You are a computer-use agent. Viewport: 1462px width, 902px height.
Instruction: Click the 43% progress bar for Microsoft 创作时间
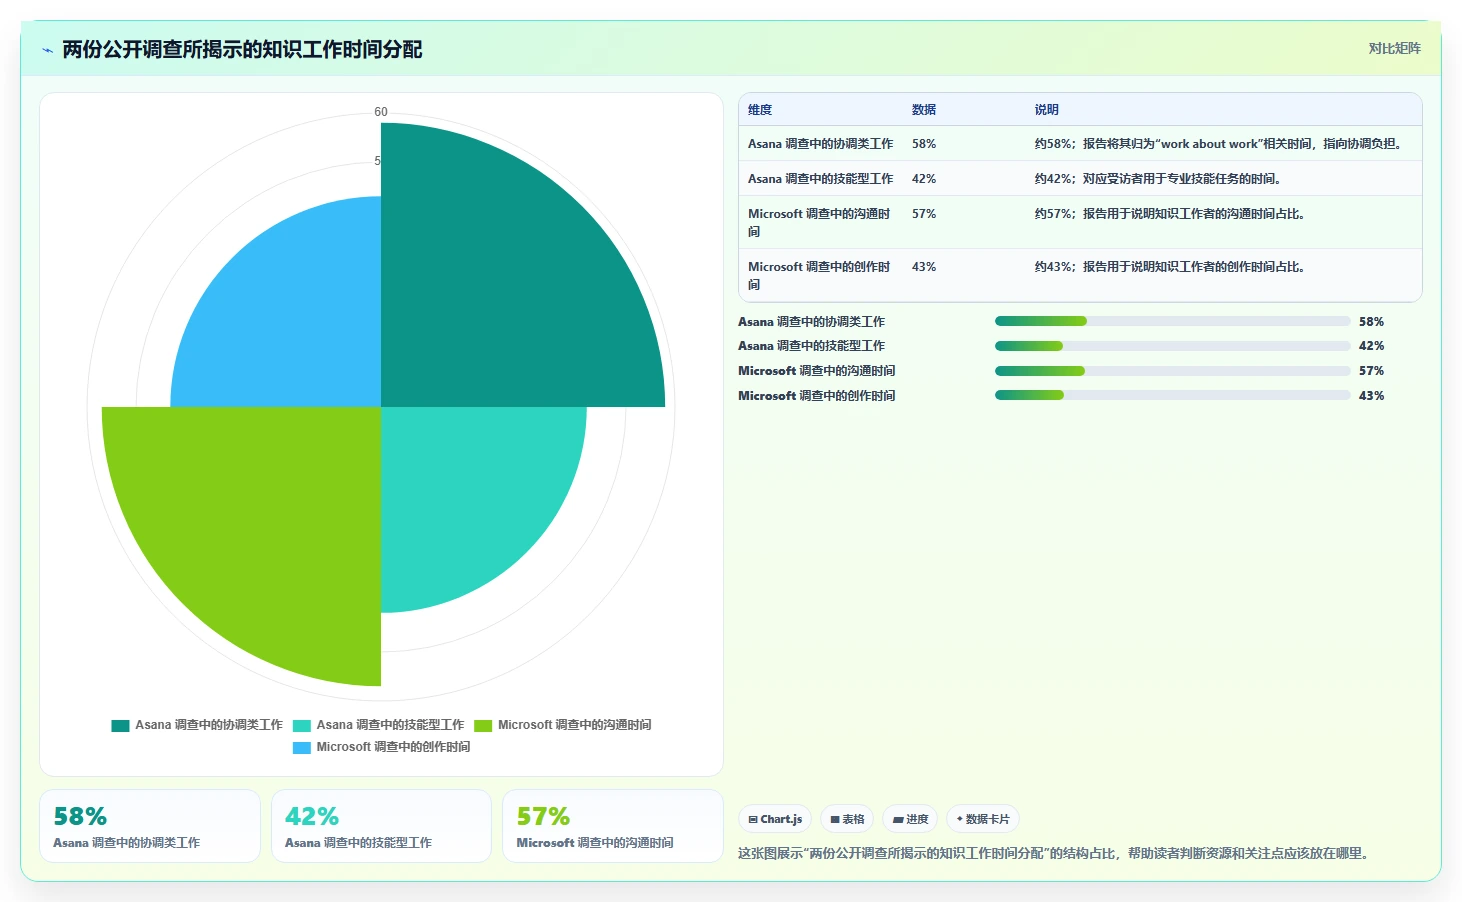pyautogui.click(x=1172, y=395)
